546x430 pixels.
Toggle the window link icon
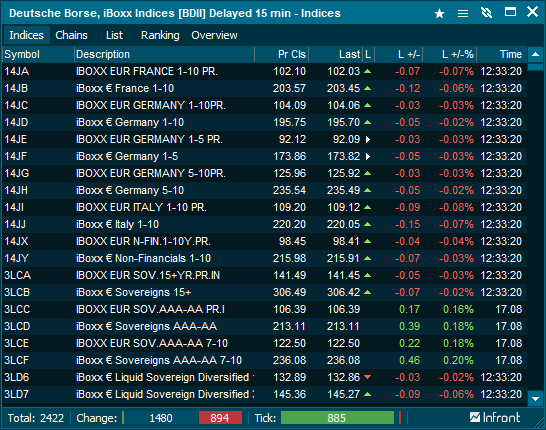tap(486, 13)
